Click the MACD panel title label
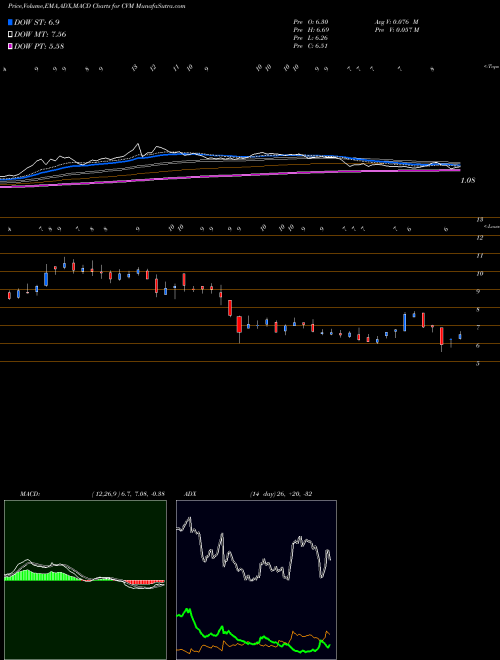 29,494
